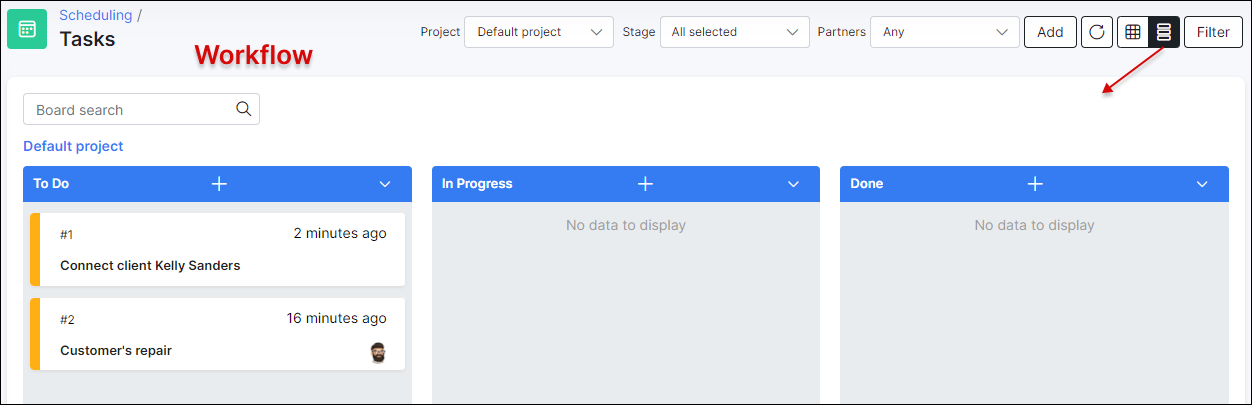
Task: Add a task to In Progress column
Action: click(646, 184)
